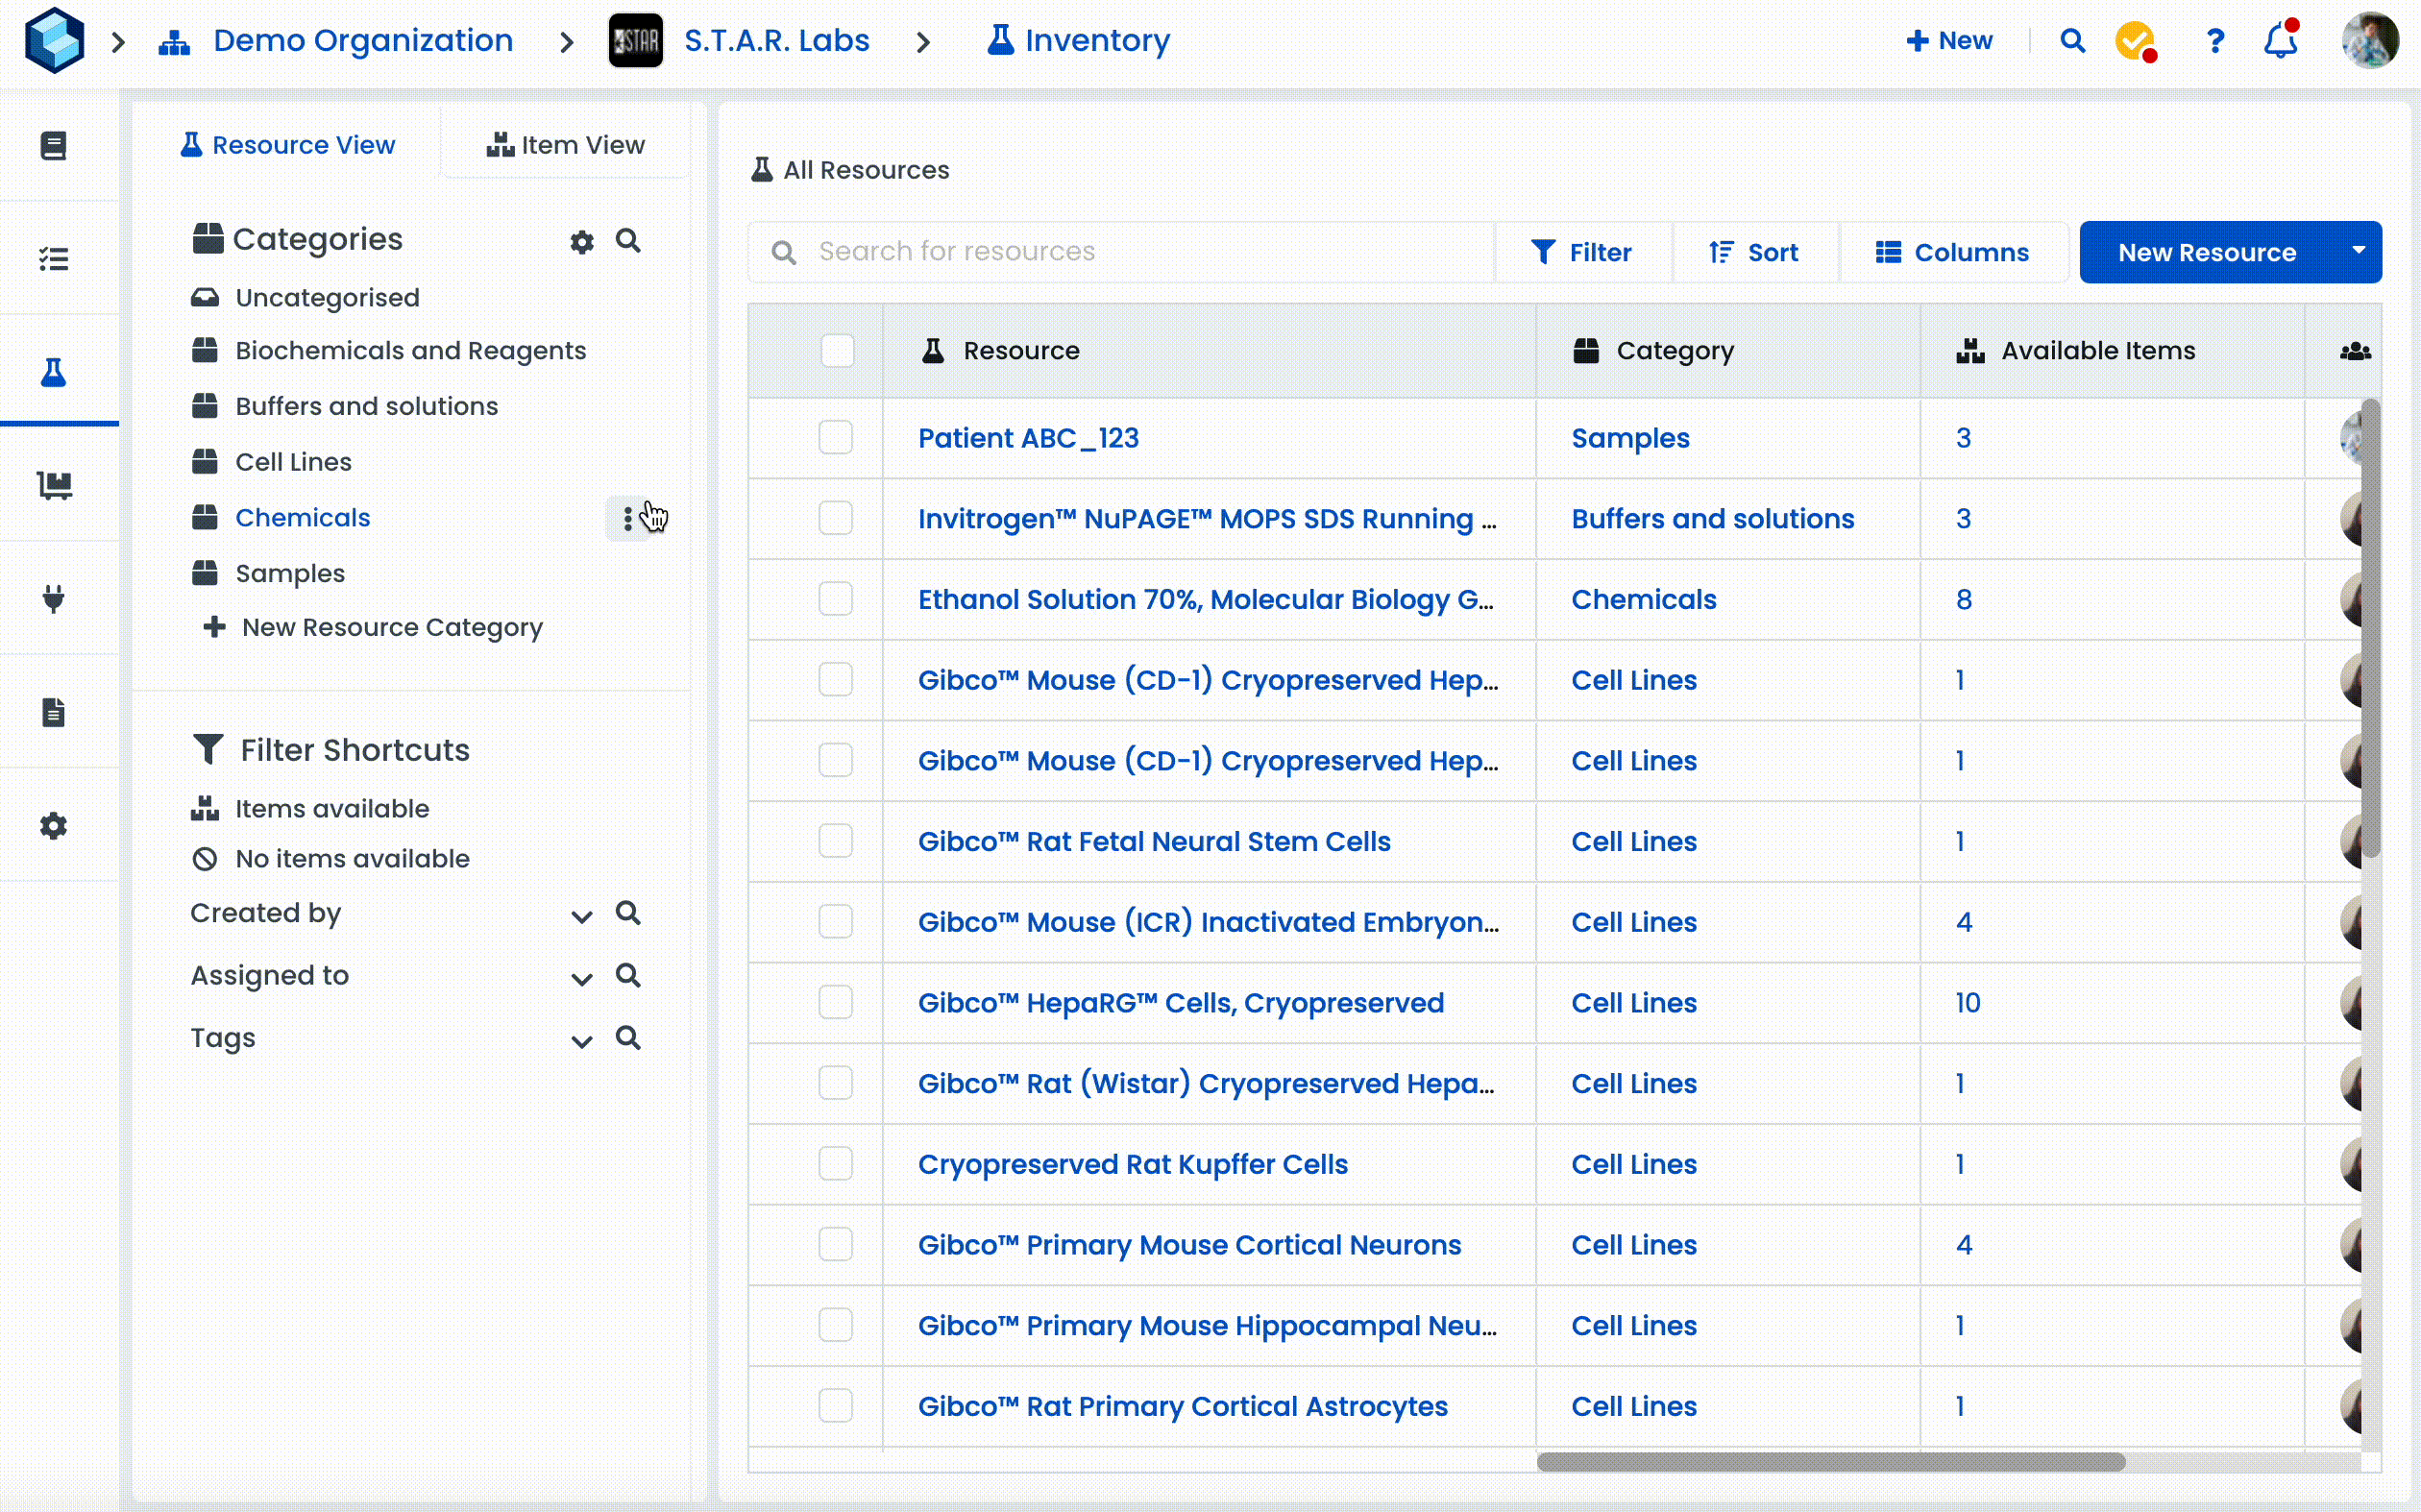Open the categories settings gear icon
Viewport: 2421px width, 1512px height.
click(x=581, y=241)
